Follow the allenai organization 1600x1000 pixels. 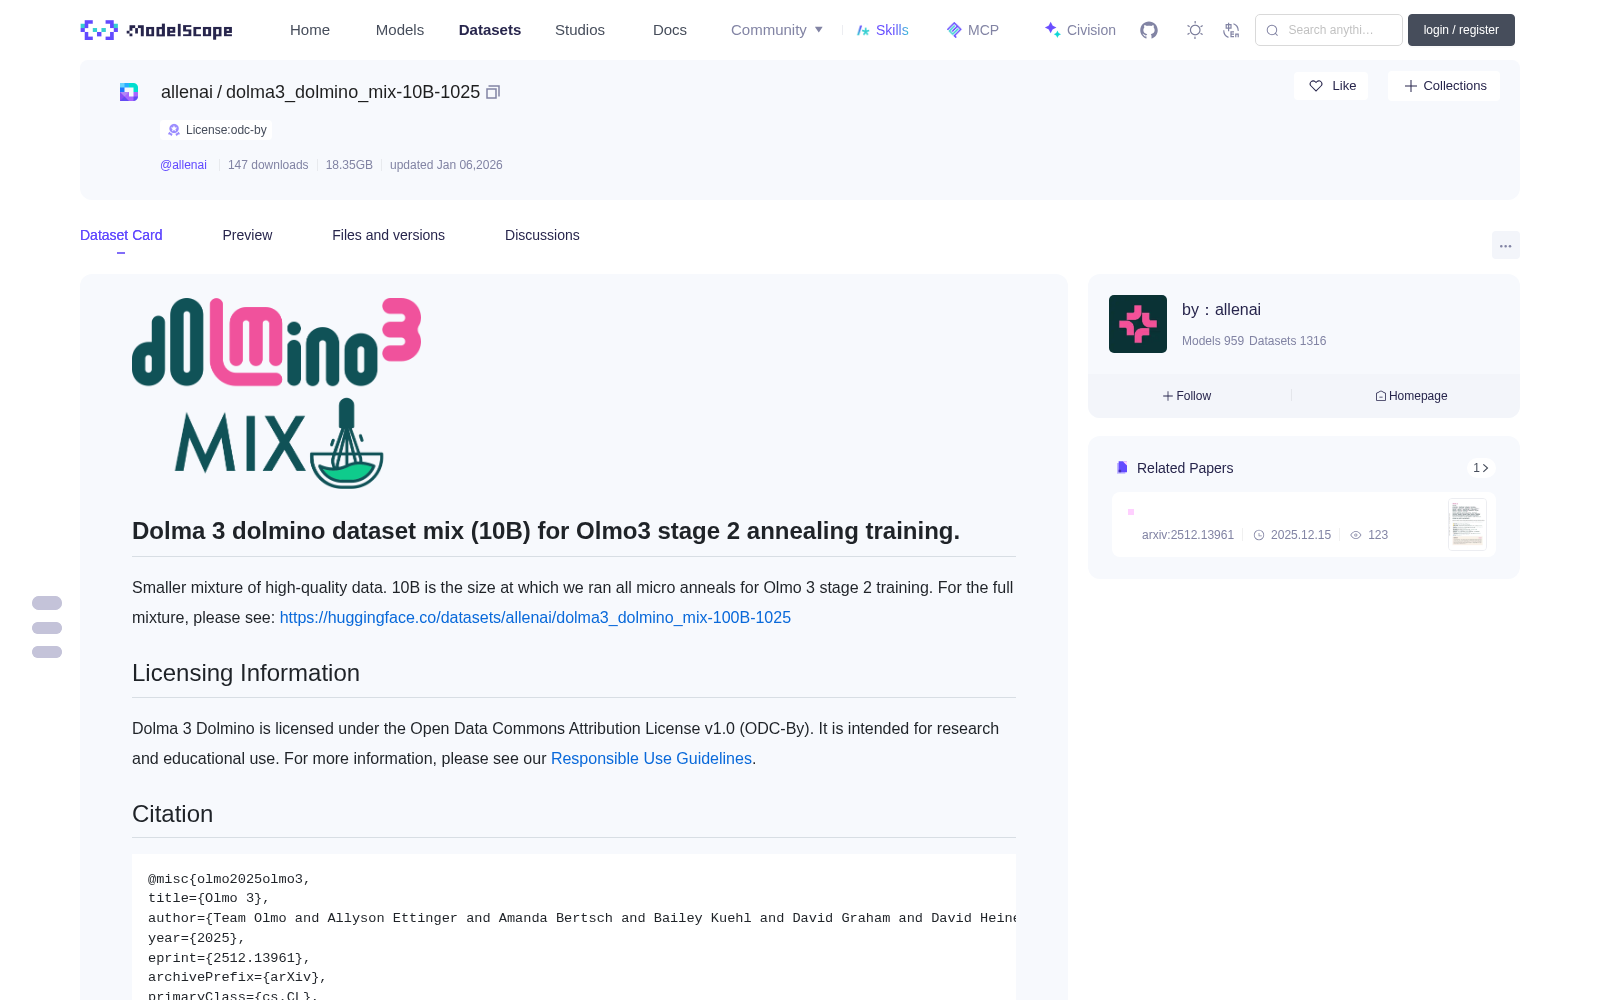point(1187,396)
